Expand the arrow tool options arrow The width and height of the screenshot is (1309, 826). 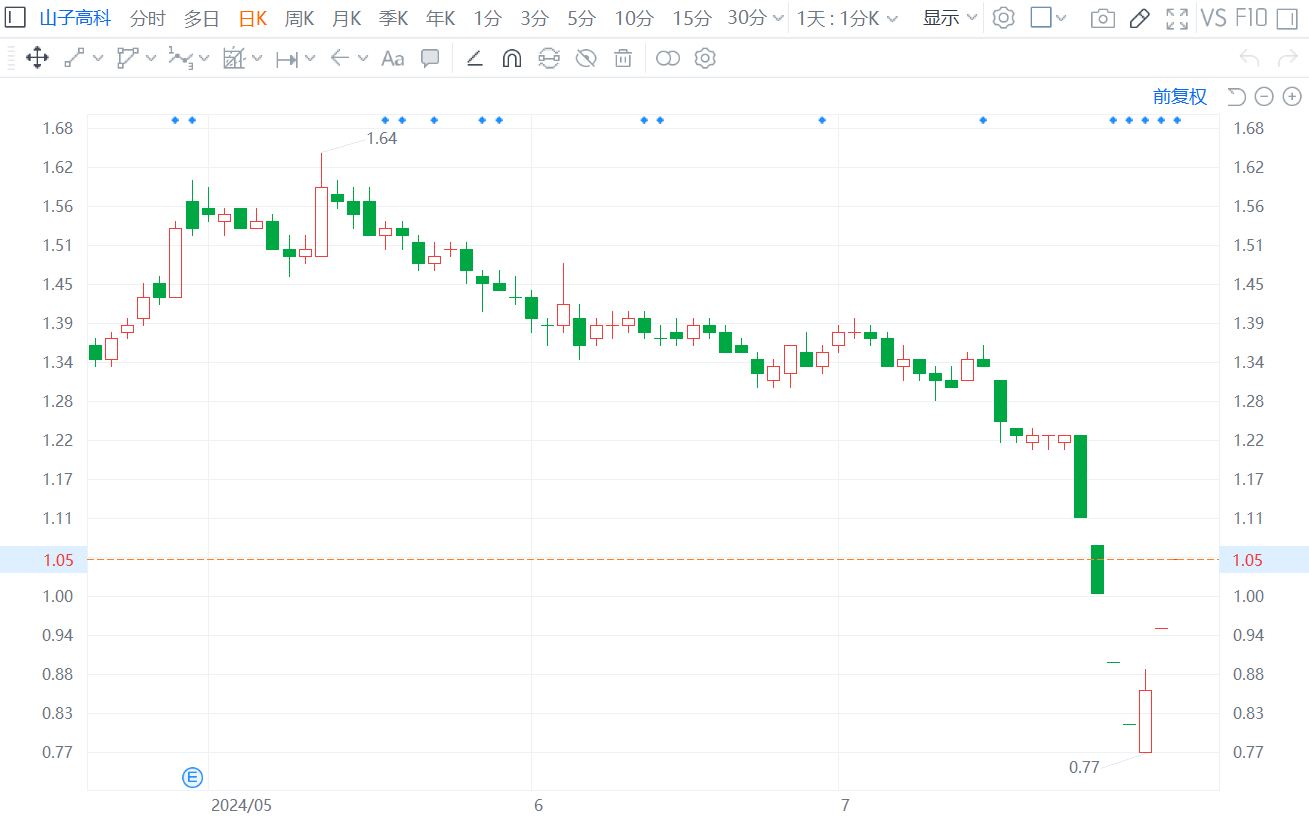tap(362, 58)
